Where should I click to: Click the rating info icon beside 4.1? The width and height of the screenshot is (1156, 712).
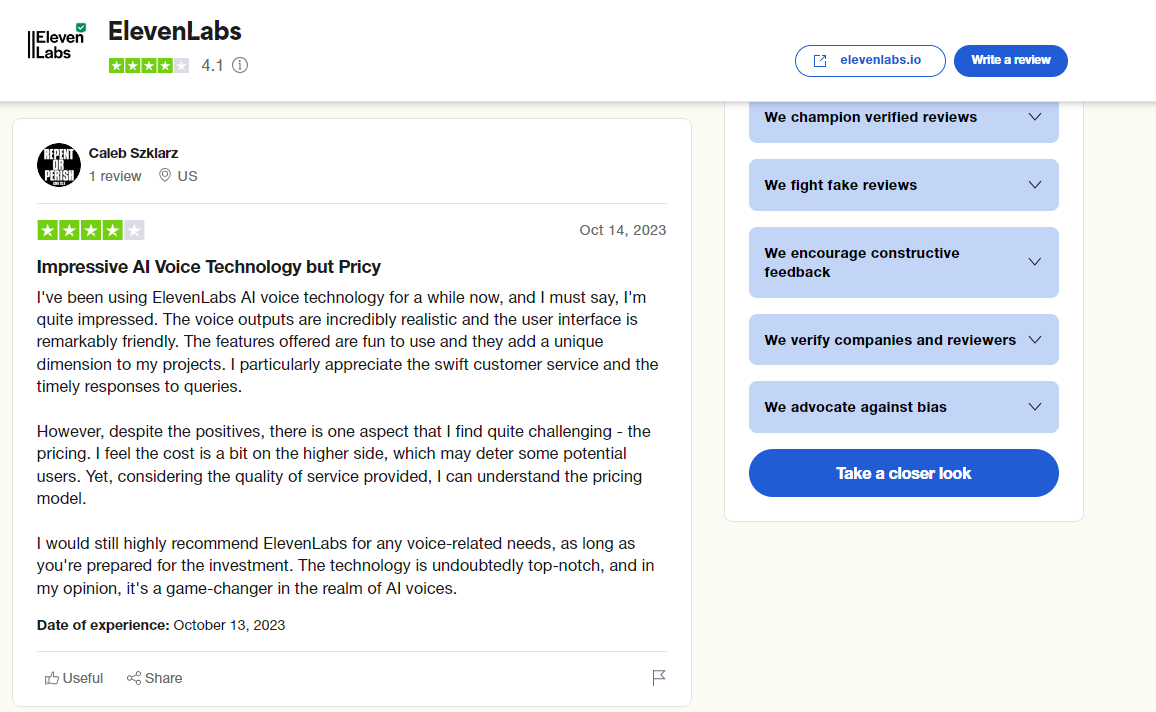tap(240, 65)
